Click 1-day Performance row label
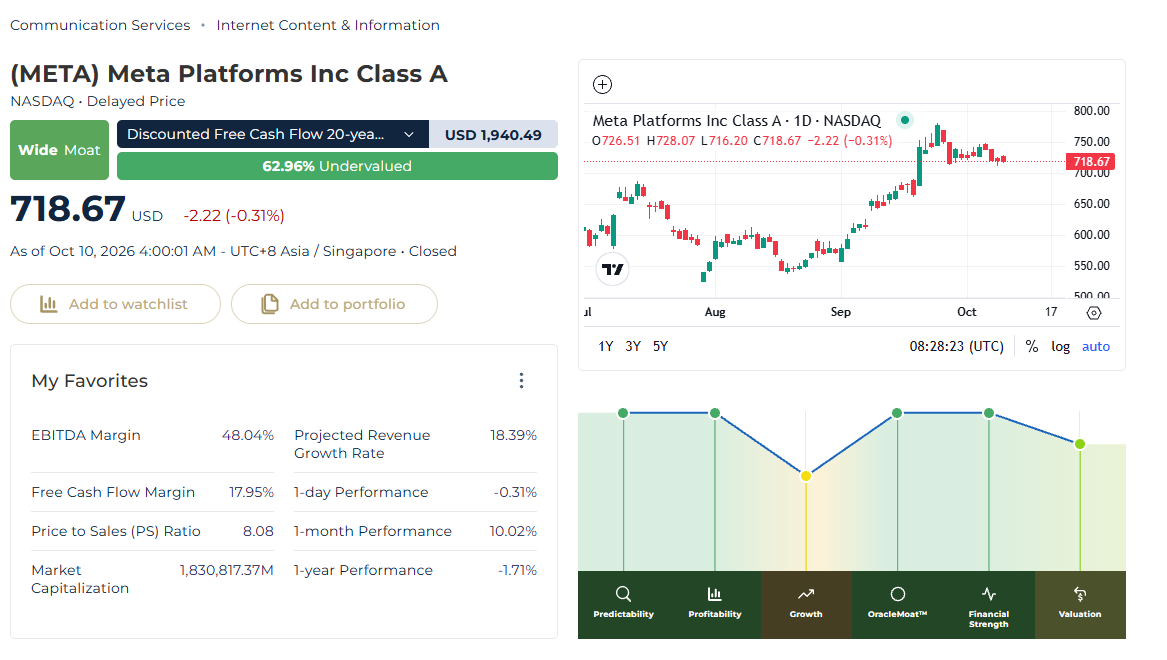Image resolution: width=1167 pixels, height=660 pixels. (361, 492)
